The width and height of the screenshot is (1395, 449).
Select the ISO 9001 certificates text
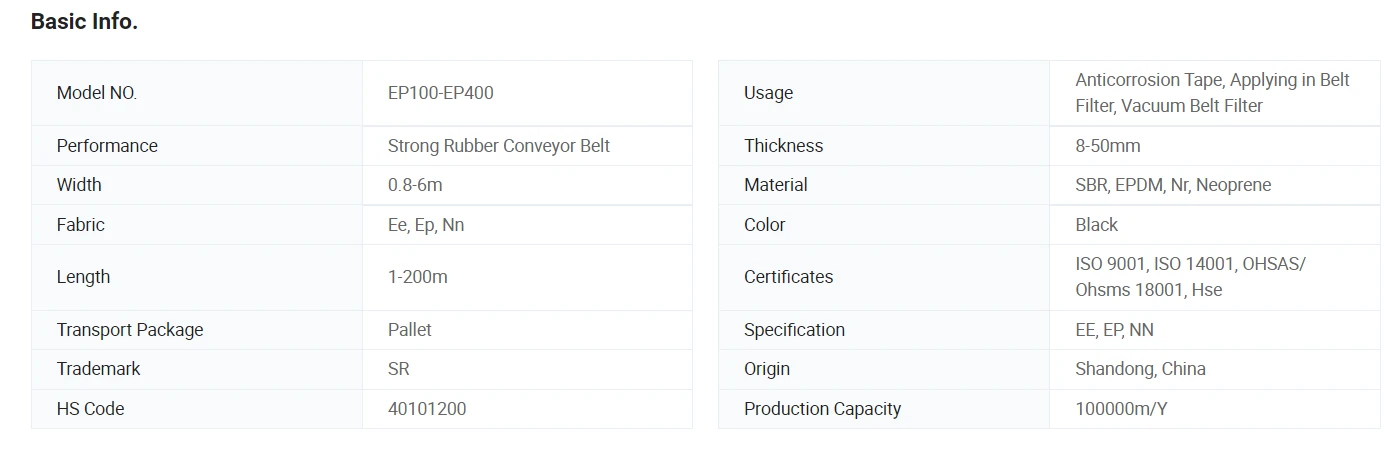[1191, 277]
